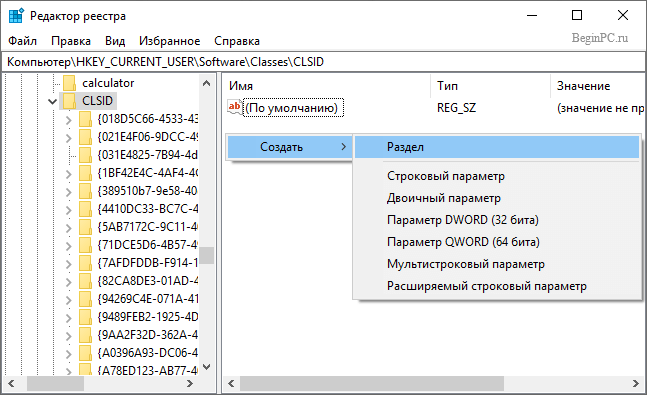Click values pane horizontal scroll-left arrow
647x395 pixels.
pos(231,383)
